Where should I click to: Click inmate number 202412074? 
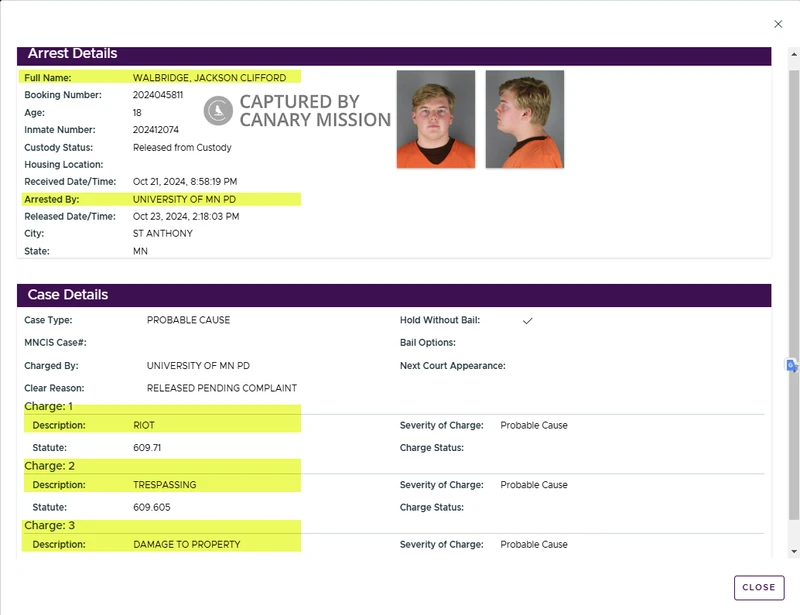(x=156, y=130)
